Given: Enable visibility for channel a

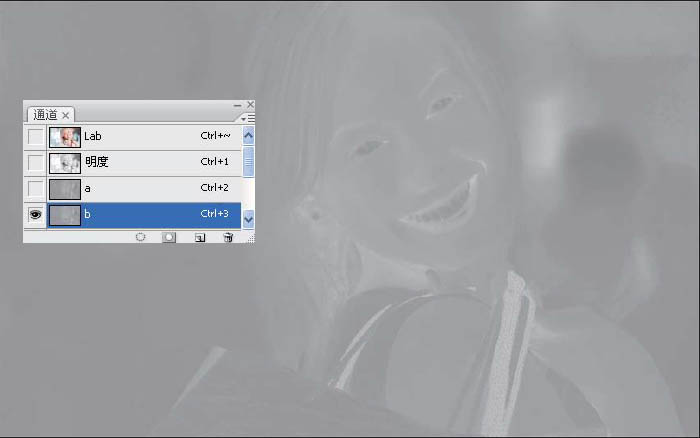Looking at the screenshot, I should point(35,188).
